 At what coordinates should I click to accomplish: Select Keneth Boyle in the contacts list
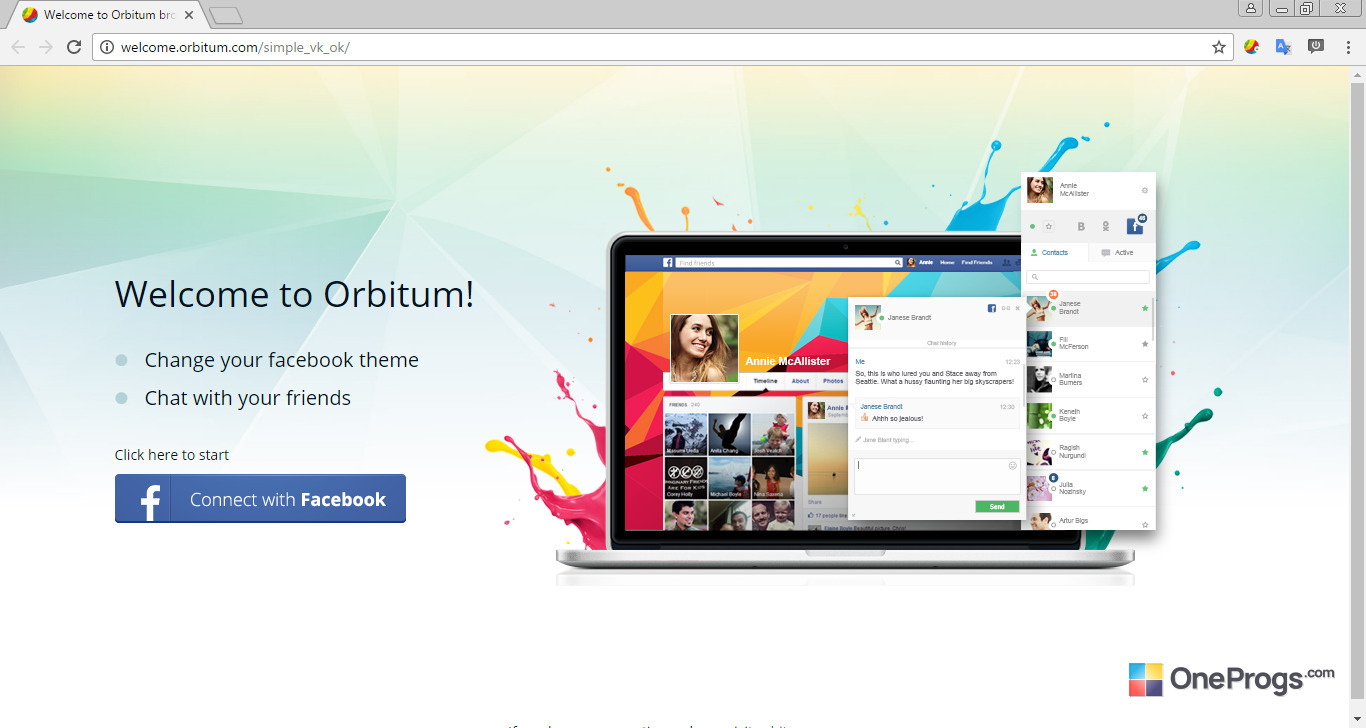tap(1088, 415)
